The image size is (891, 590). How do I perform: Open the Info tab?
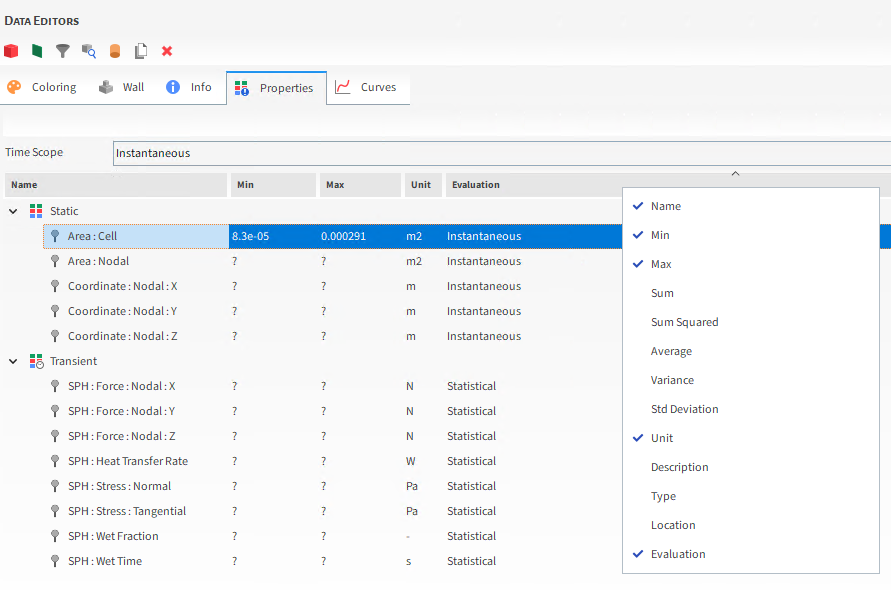point(189,87)
